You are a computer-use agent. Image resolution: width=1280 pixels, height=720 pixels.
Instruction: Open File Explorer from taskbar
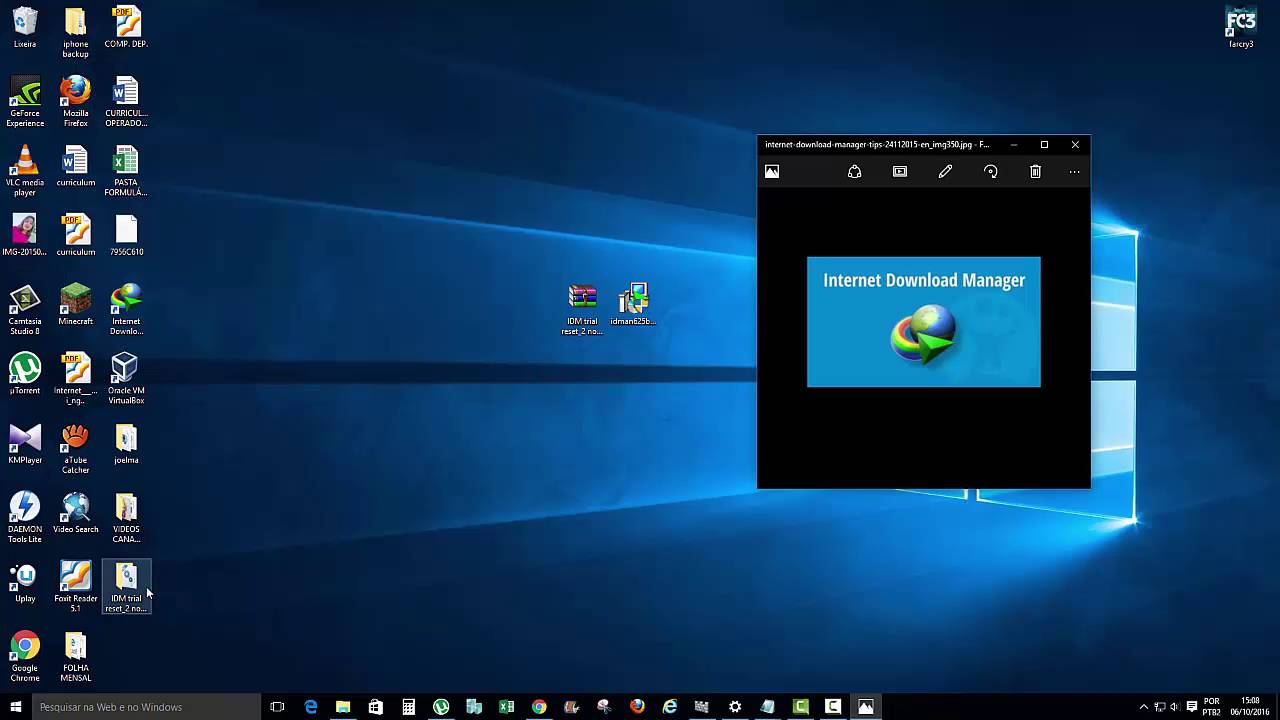[x=343, y=707]
